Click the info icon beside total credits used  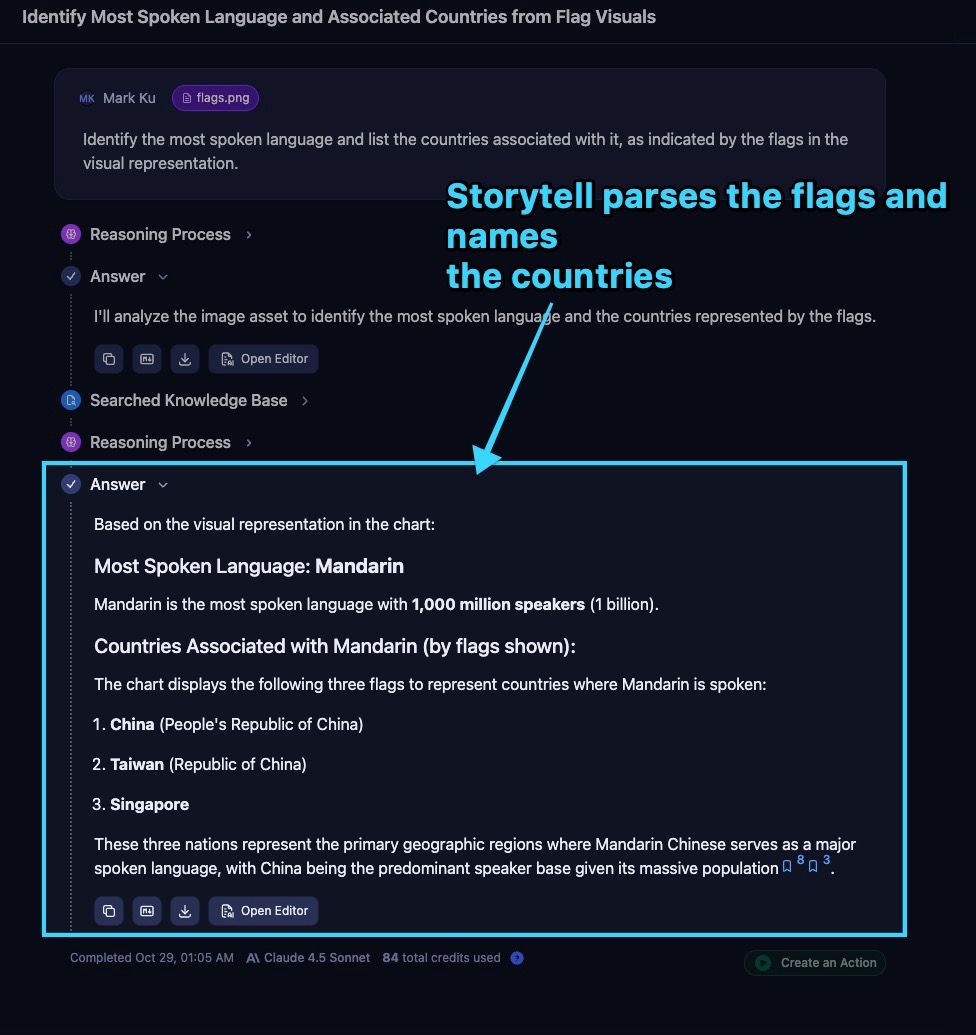(x=517, y=958)
